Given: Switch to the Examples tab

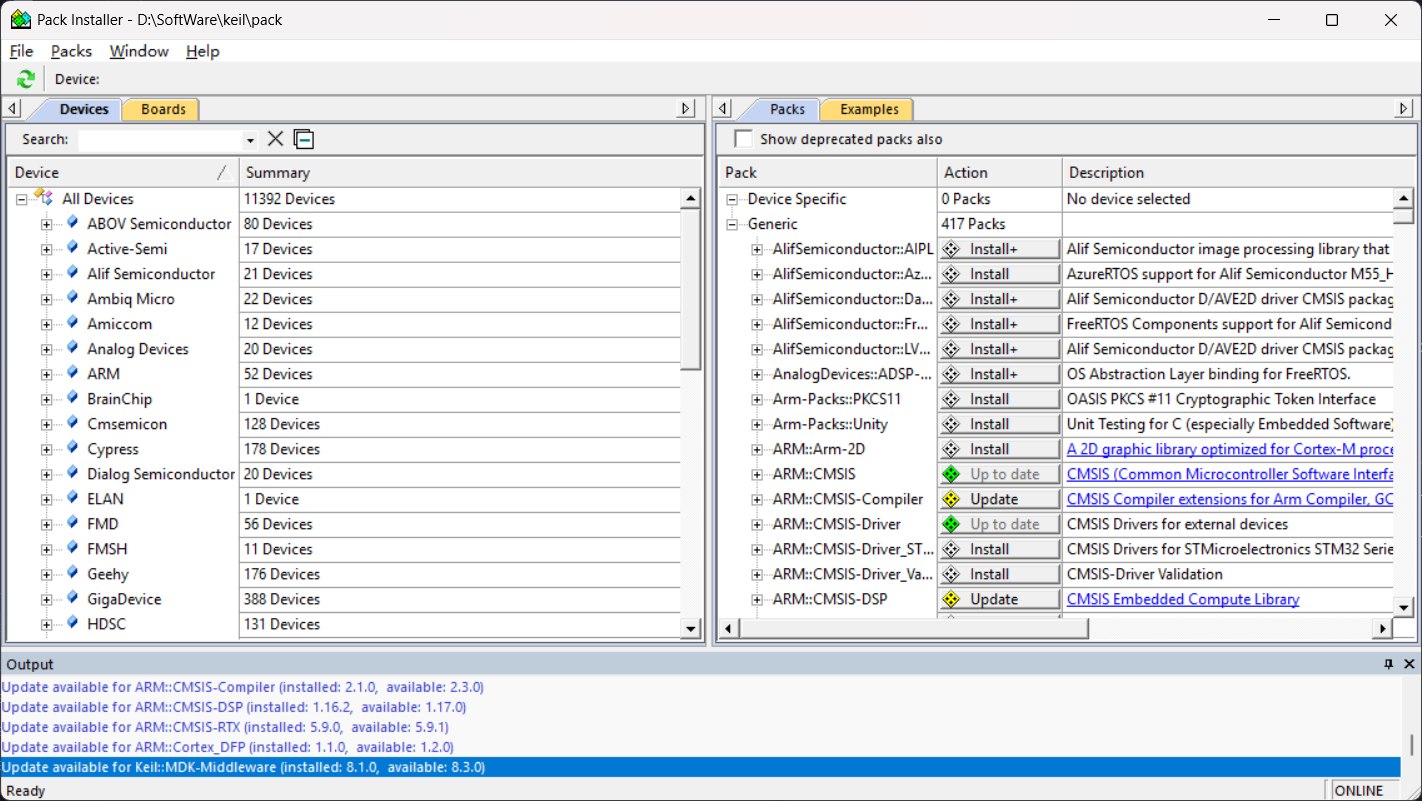Looking at the screenshot, I should [869, 109].
